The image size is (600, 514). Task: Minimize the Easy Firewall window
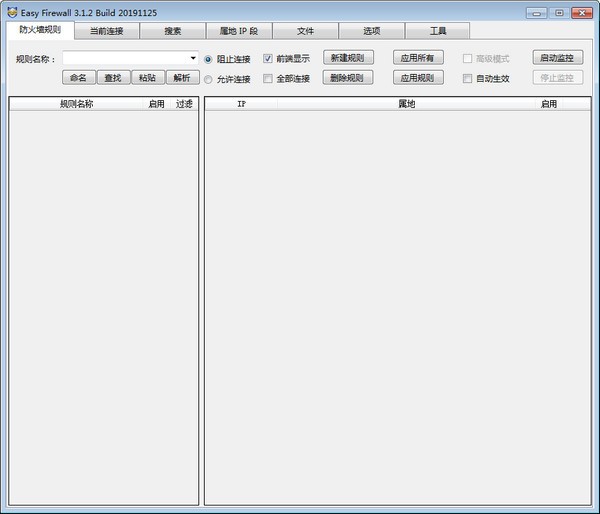(536, 13)
